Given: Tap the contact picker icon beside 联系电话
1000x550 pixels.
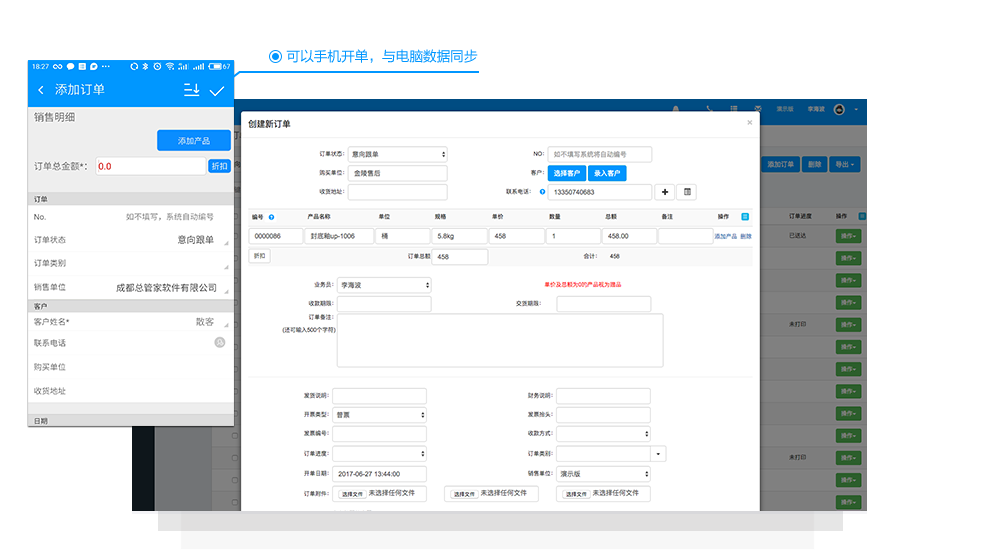Looking at the screenshot, I should [x=219, y=343].
